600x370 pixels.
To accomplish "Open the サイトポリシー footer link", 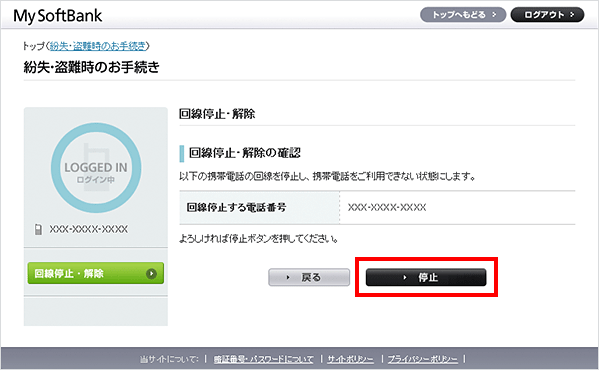I will click(x=351, y=359).
